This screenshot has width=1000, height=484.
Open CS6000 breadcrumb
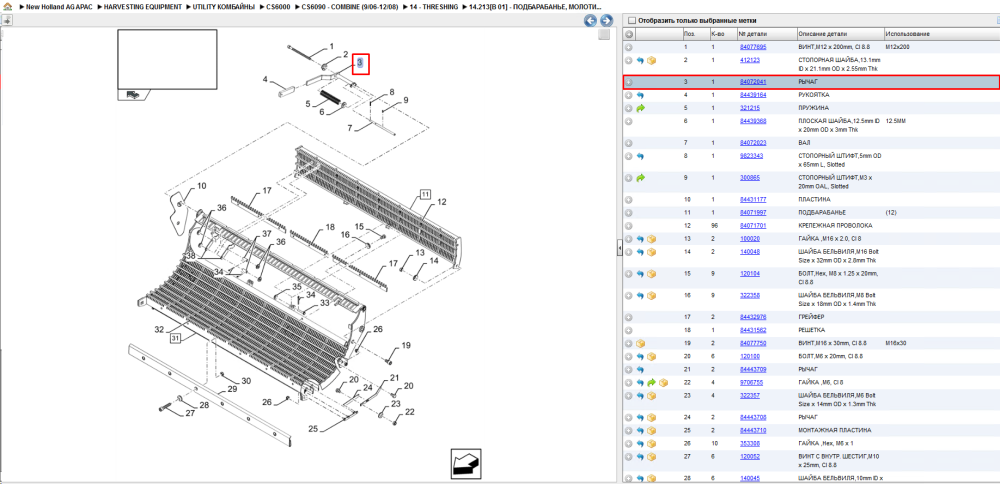(x=277, y=6)
